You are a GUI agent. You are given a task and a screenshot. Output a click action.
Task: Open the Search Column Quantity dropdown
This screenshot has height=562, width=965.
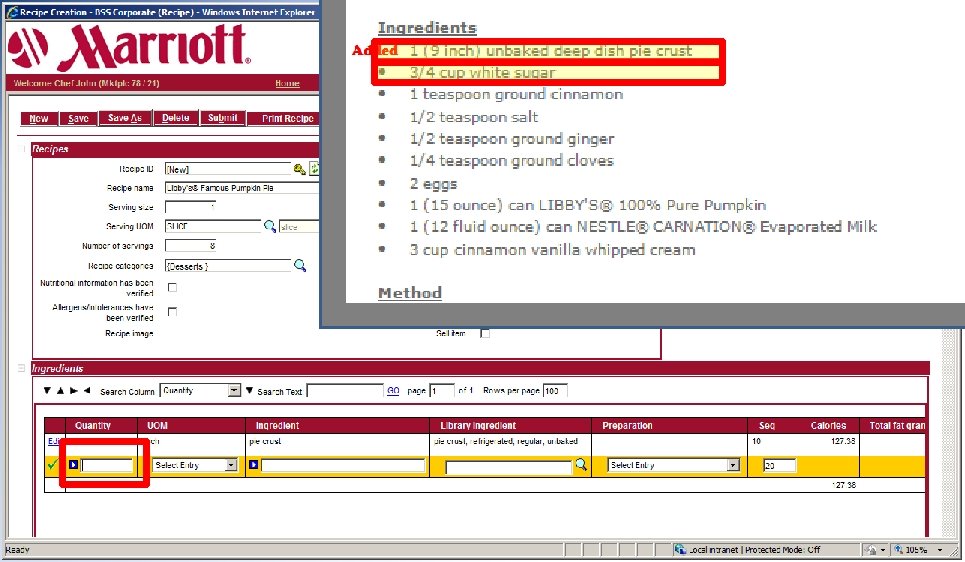(x=234, y=390)
